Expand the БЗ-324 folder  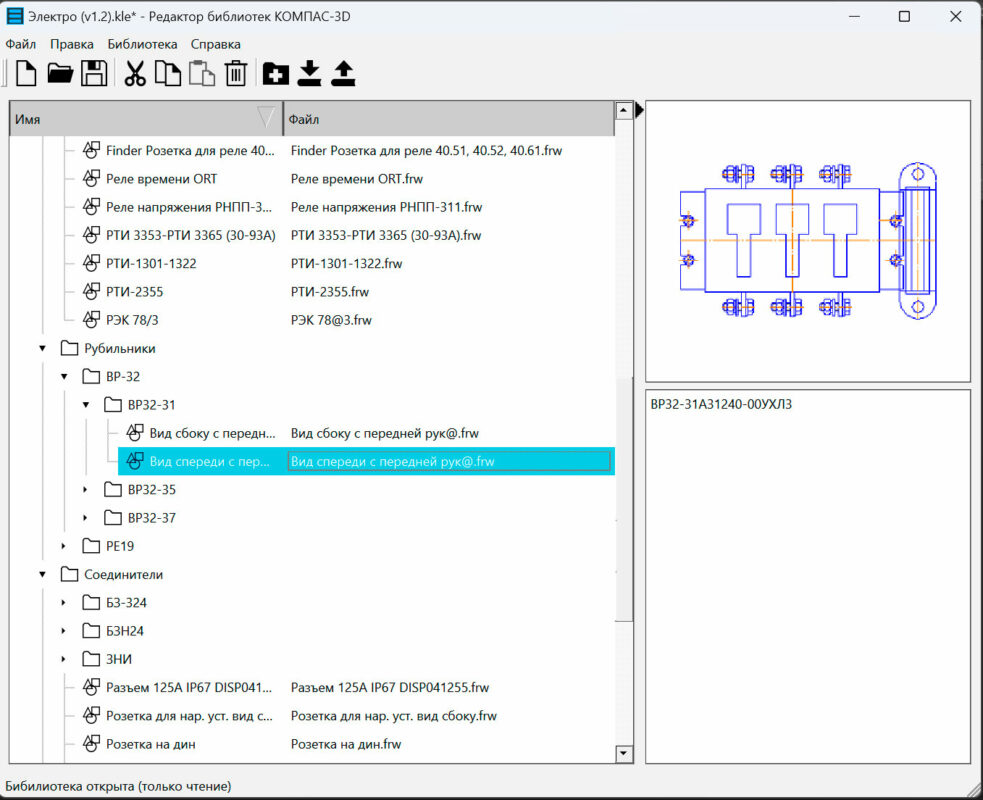[64, 603]
